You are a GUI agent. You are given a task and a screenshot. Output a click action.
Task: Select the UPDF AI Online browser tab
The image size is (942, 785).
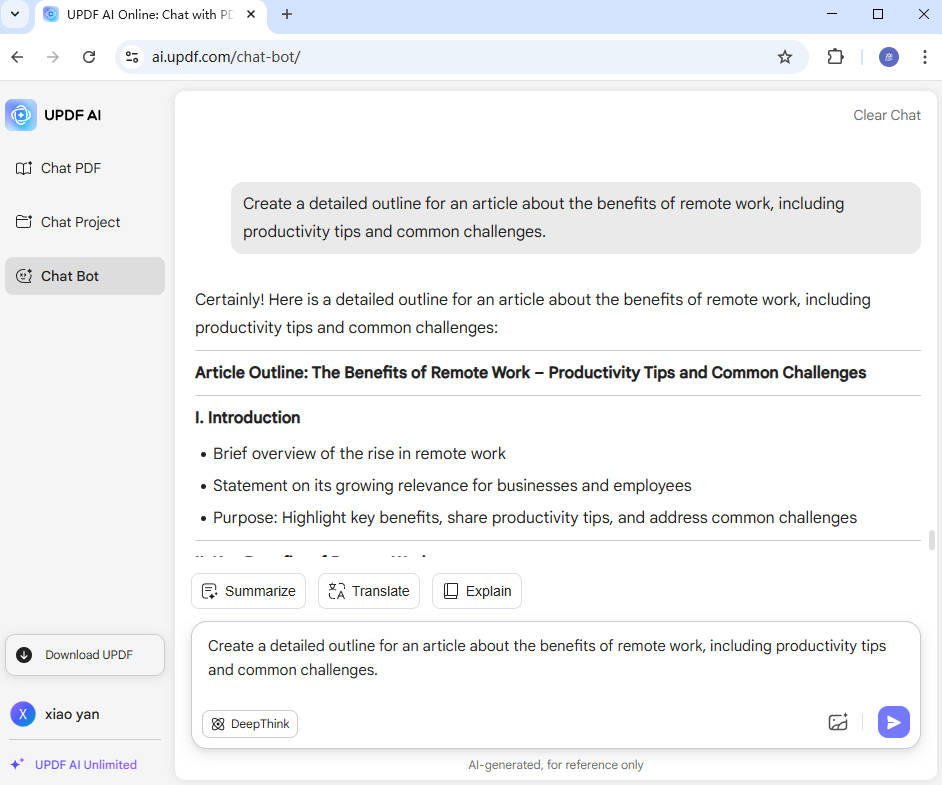pyautogui.click(x=151, y=14)
